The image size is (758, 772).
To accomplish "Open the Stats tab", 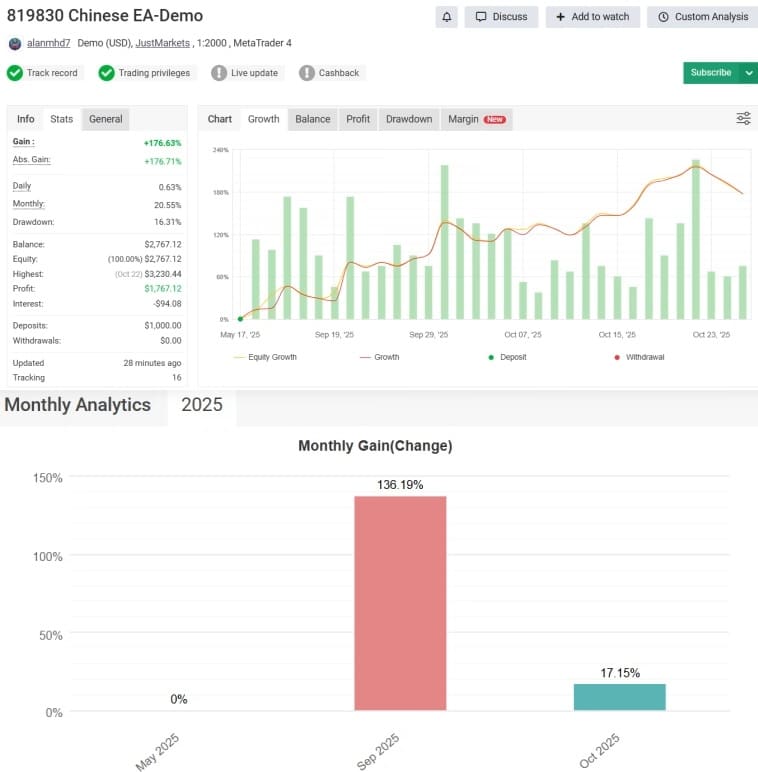I will (x=62, y=119).
